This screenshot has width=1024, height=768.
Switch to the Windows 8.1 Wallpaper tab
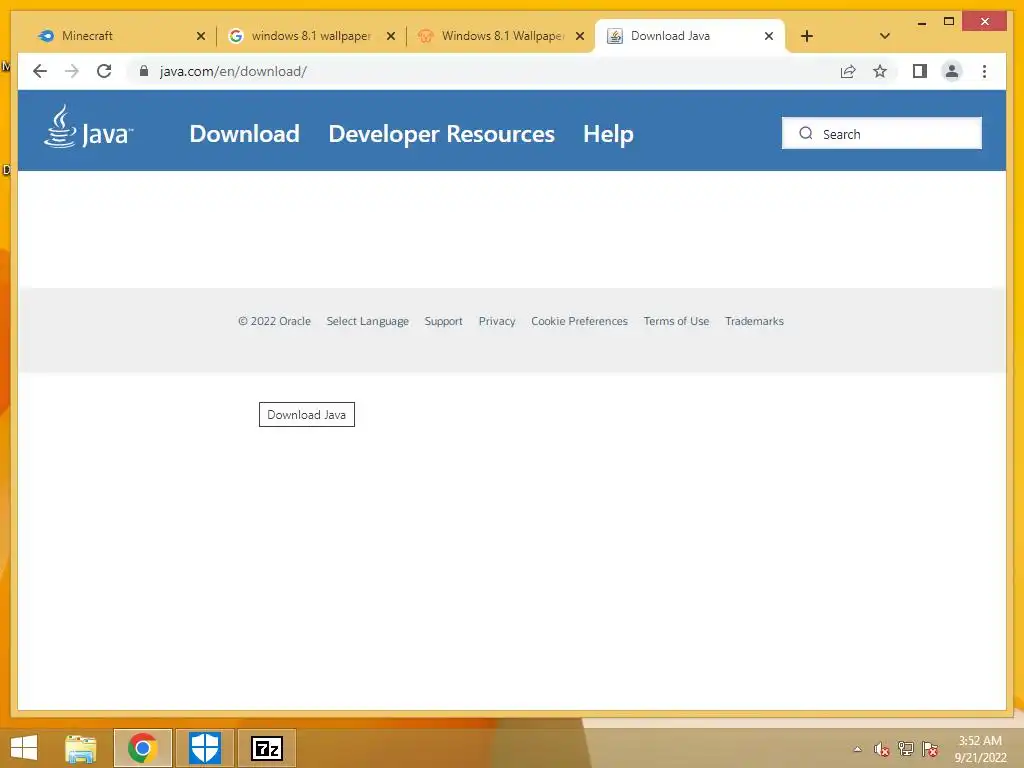point(500,36)
